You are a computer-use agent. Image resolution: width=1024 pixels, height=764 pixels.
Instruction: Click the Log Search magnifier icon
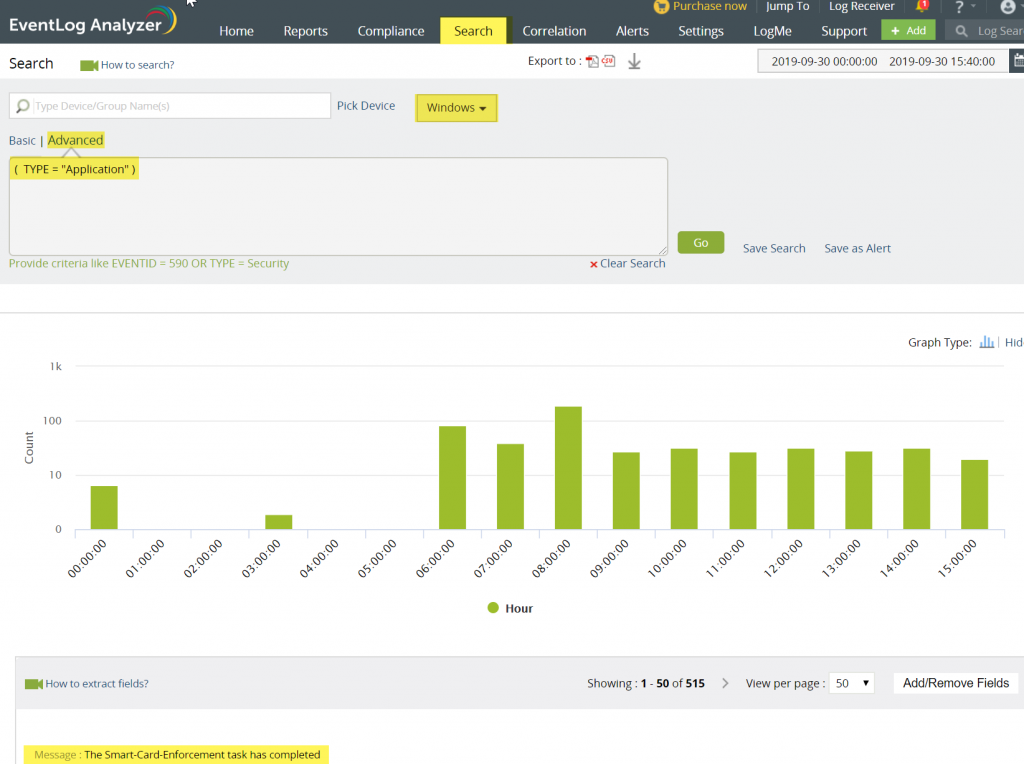tap(961, 31)
